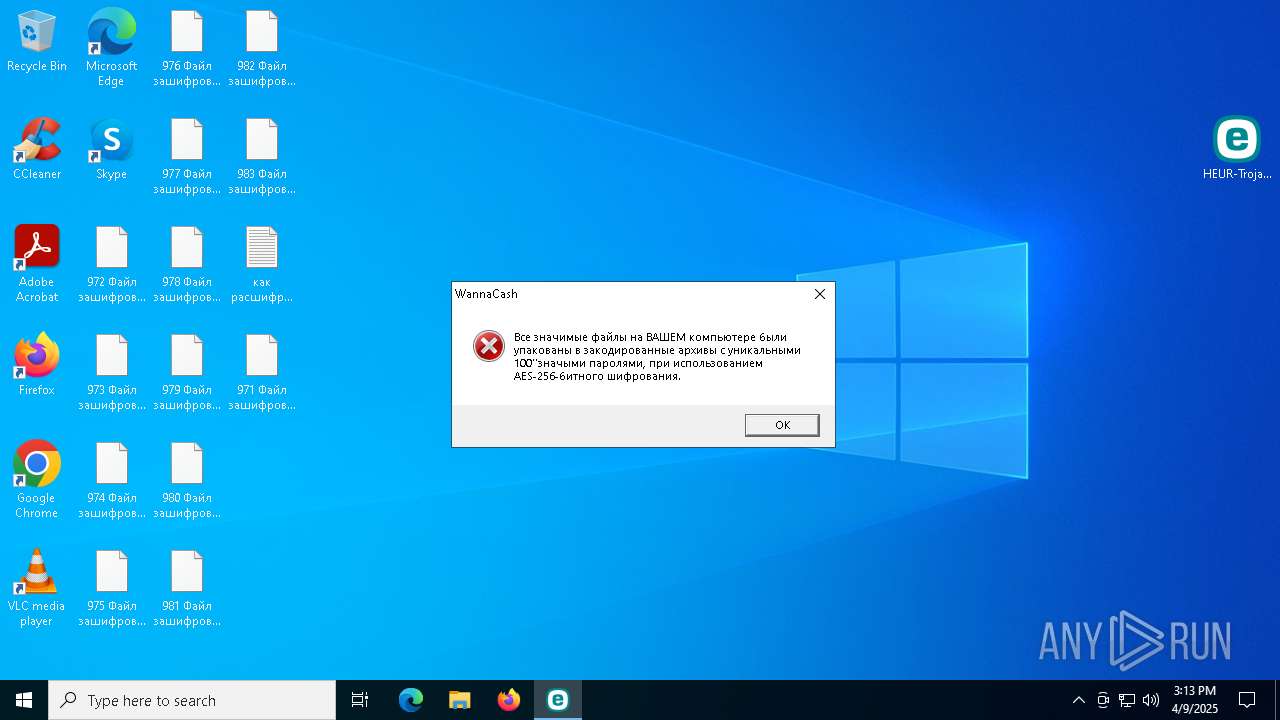Select the HEUR-Troja... desktop icon
The image size is (1280, 720).
coord(1237,148)
